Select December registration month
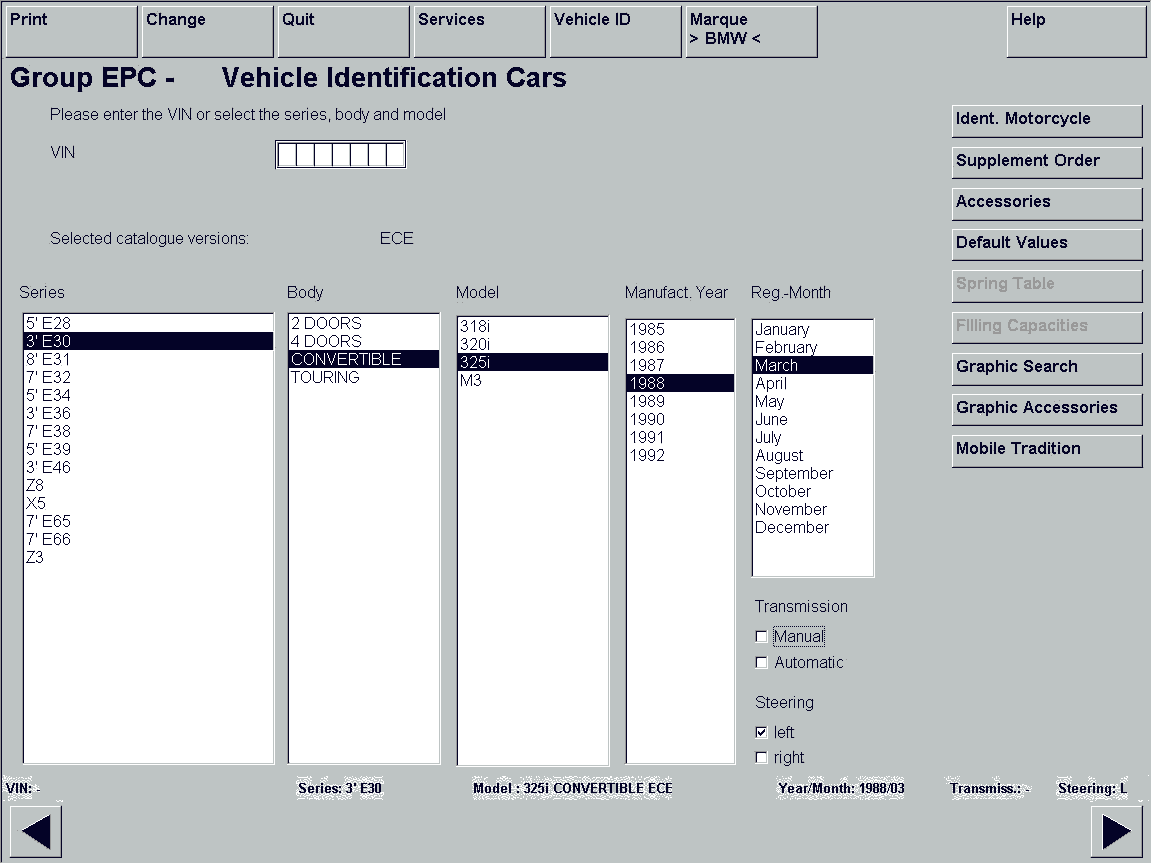The image size is (1152, 864). point(813,527)
